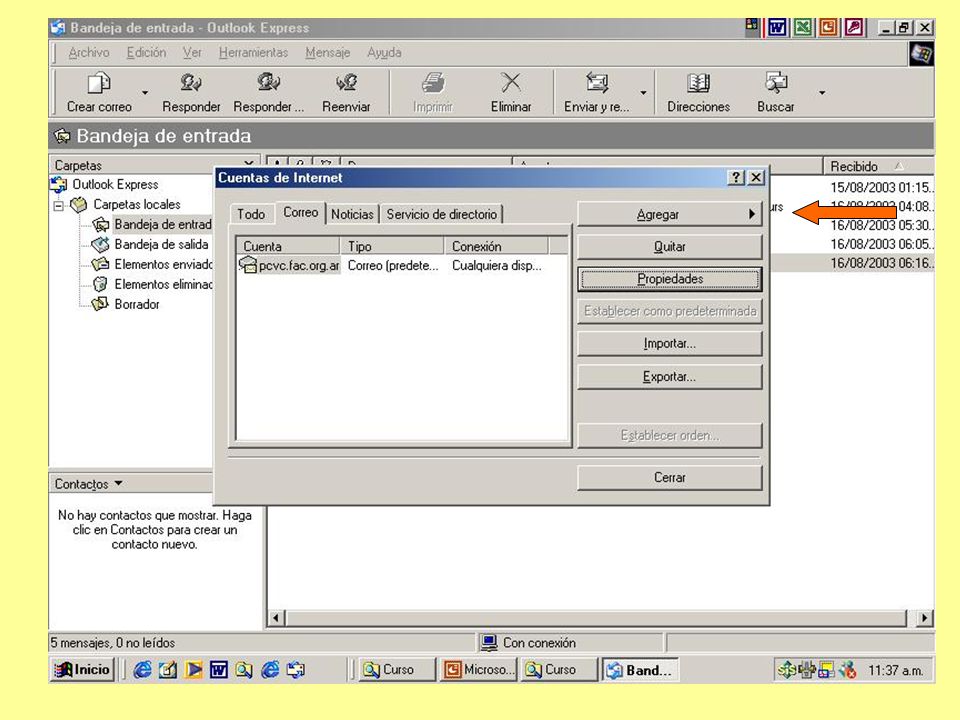Open the Archivo menu
960x720 pixels.
(x=89, y=53)
